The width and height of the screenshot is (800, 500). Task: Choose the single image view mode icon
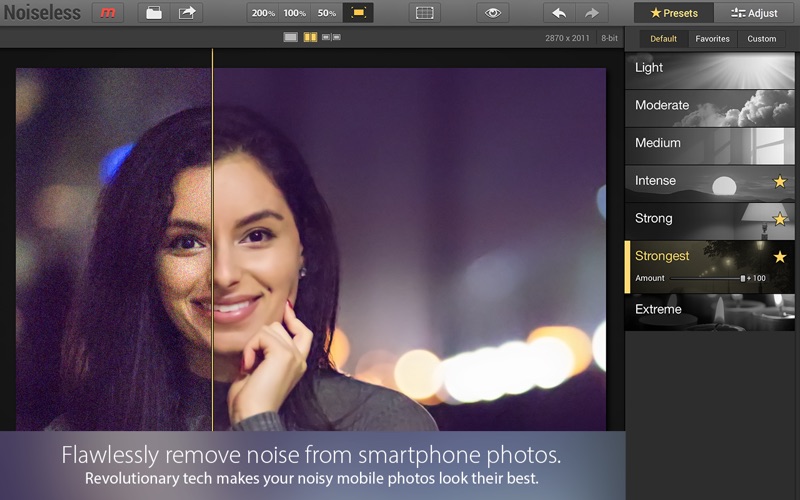tap(290, 37)
